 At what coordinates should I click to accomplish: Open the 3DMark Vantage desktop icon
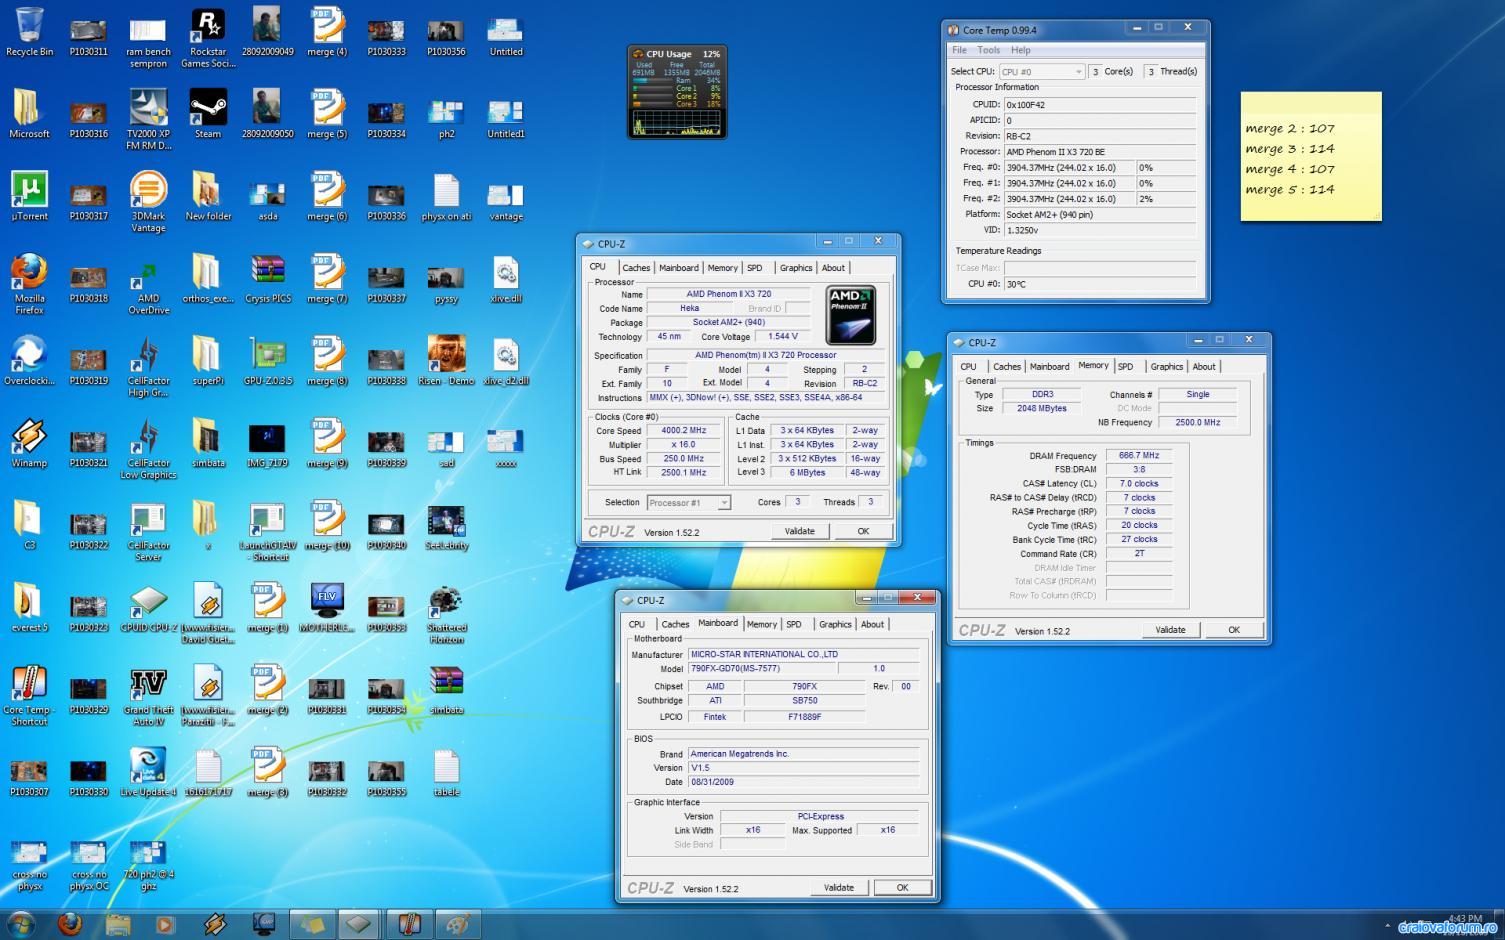tap(148, 202)
